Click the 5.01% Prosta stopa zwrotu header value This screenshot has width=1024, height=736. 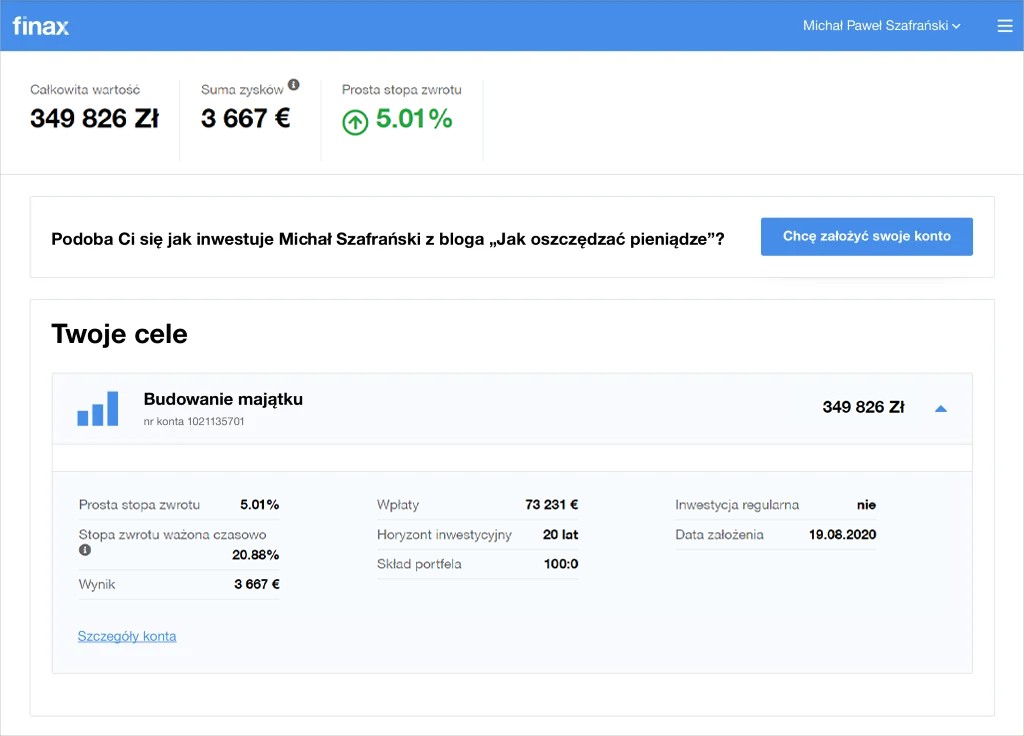(414, 120)
